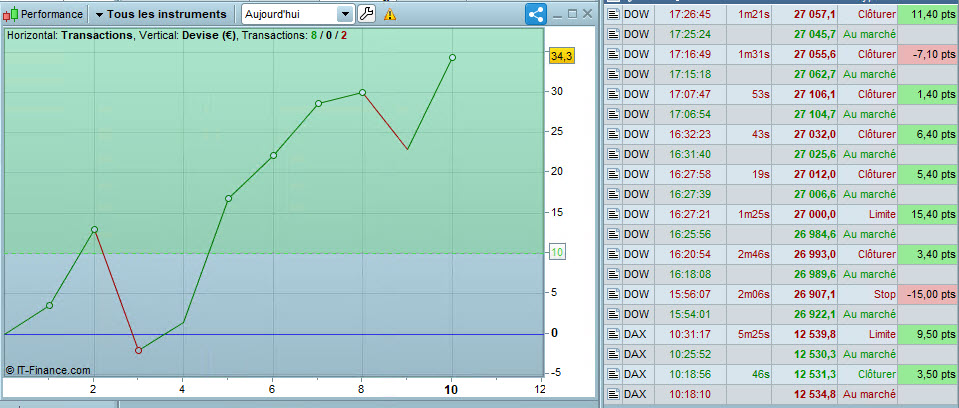Click price 12 534,8 Au marché row
This screenshot has height=408, width=959.
pos(815,394)
